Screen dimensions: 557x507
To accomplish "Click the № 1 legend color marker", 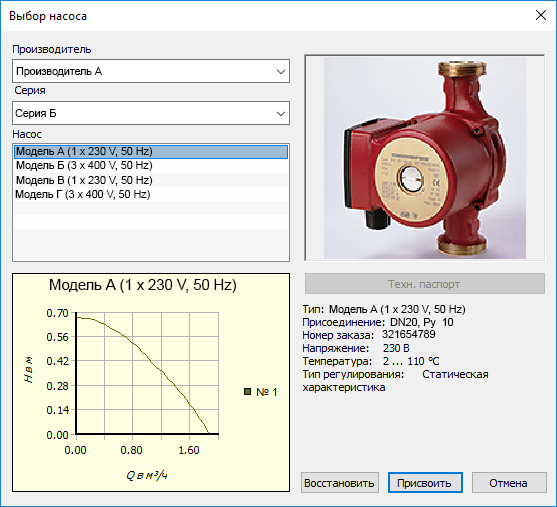I will pyautogui.click(x=248, y=392).
